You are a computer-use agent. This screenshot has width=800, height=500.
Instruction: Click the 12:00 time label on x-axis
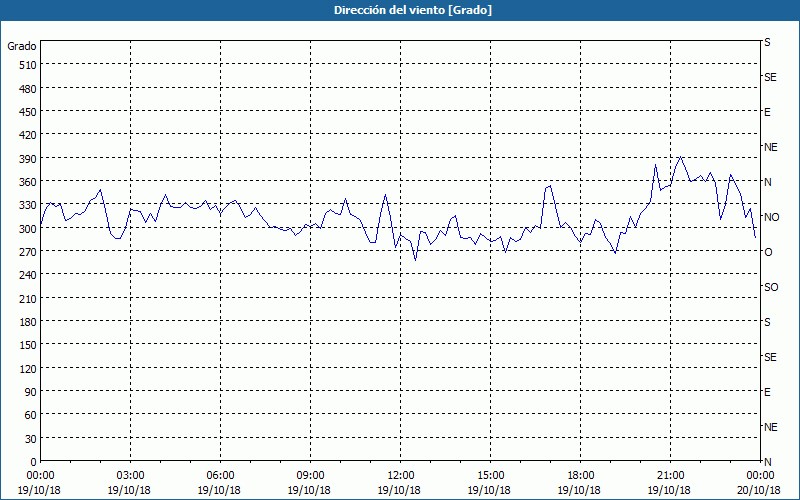[x=400, y=475]
